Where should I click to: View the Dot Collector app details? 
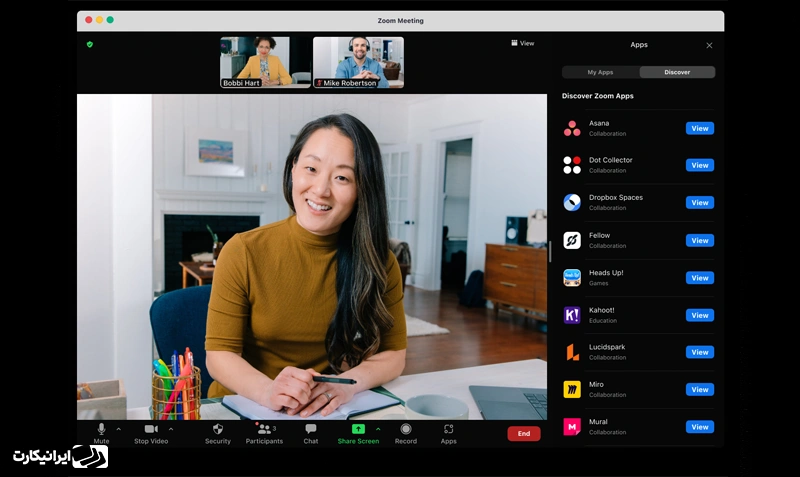[x=699, y=165]
